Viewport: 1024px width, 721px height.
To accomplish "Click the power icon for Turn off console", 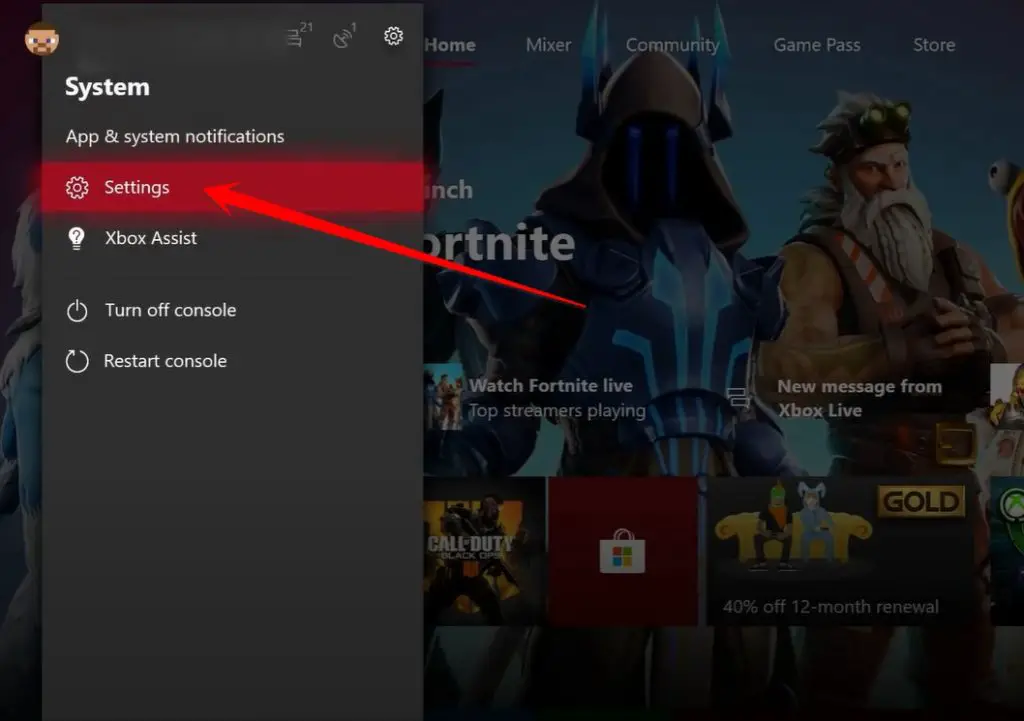I will pos(77,310).
